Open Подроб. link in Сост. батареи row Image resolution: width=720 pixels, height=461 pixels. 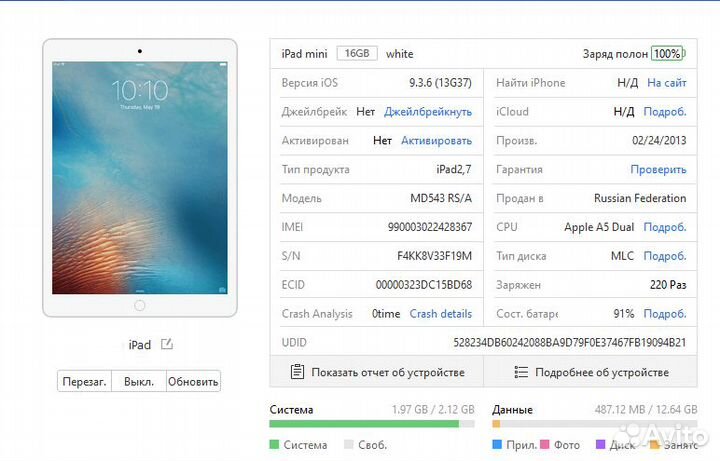665,314
